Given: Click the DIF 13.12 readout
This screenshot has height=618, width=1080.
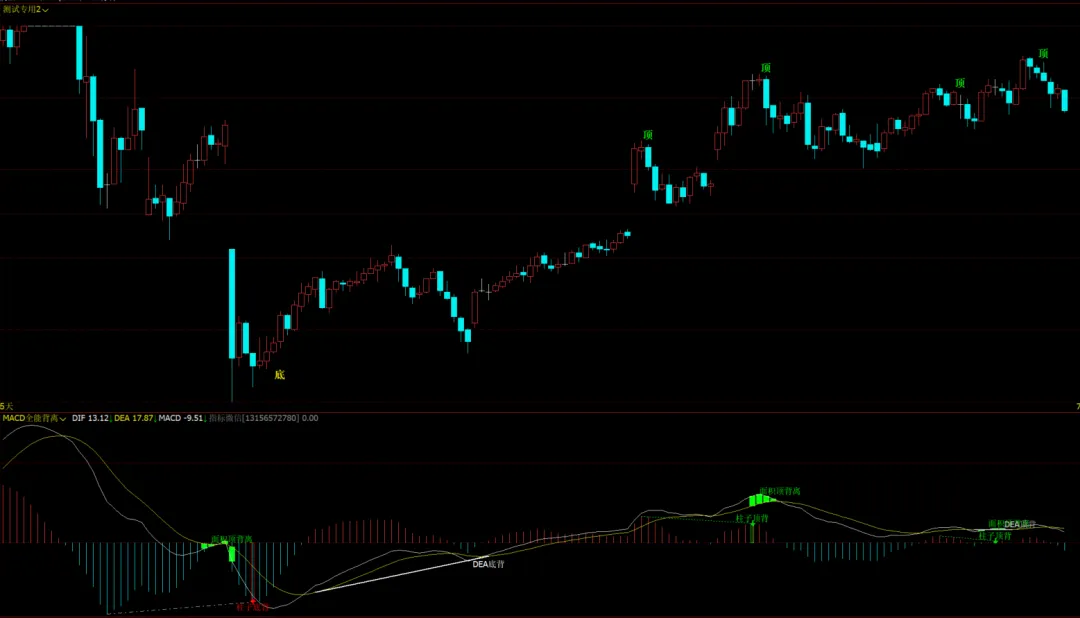Looking at the screenshot, I should click(90, 418).
